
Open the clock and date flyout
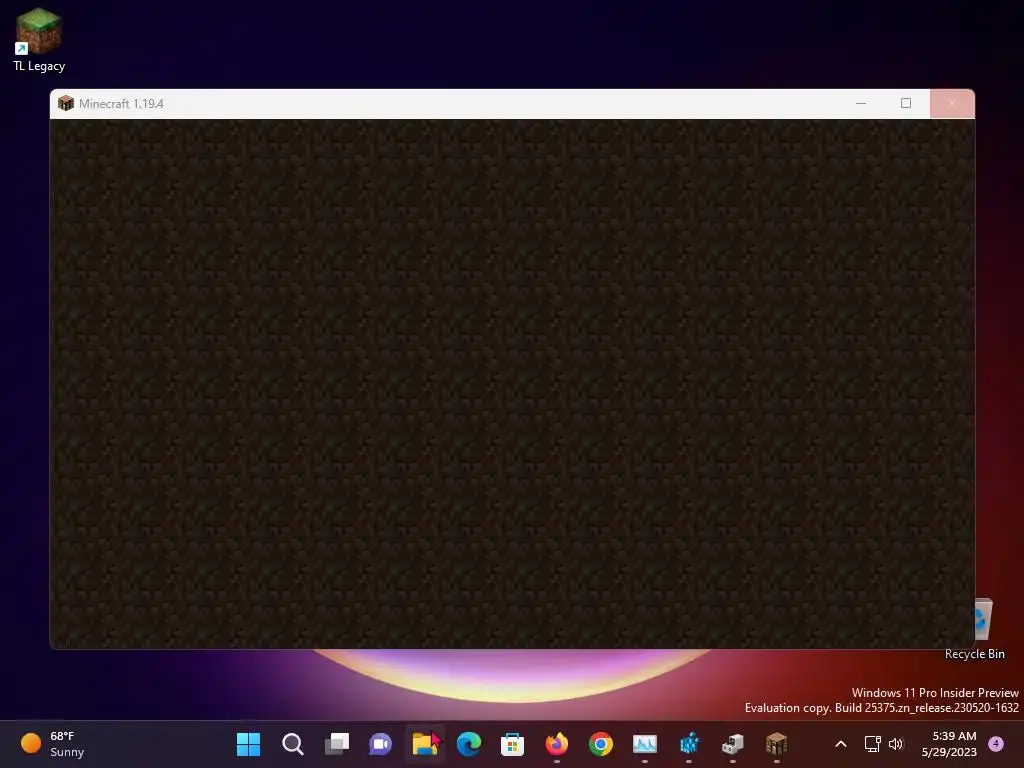949,744
